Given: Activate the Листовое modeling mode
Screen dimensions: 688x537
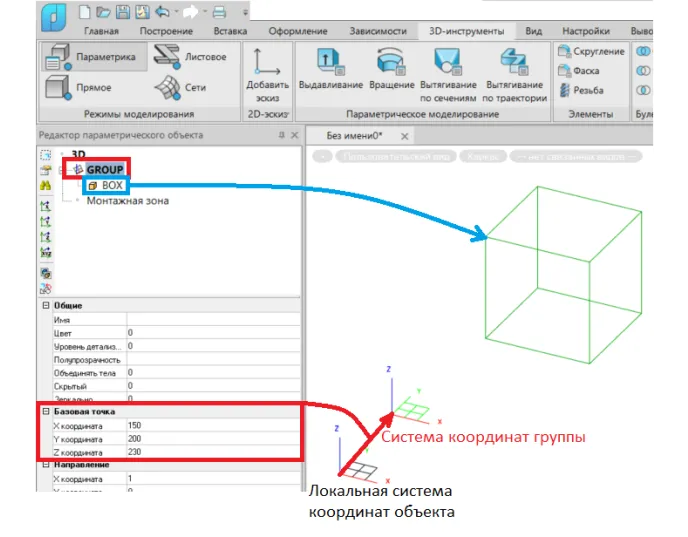Looking at the screenshot, I should 190,57.
